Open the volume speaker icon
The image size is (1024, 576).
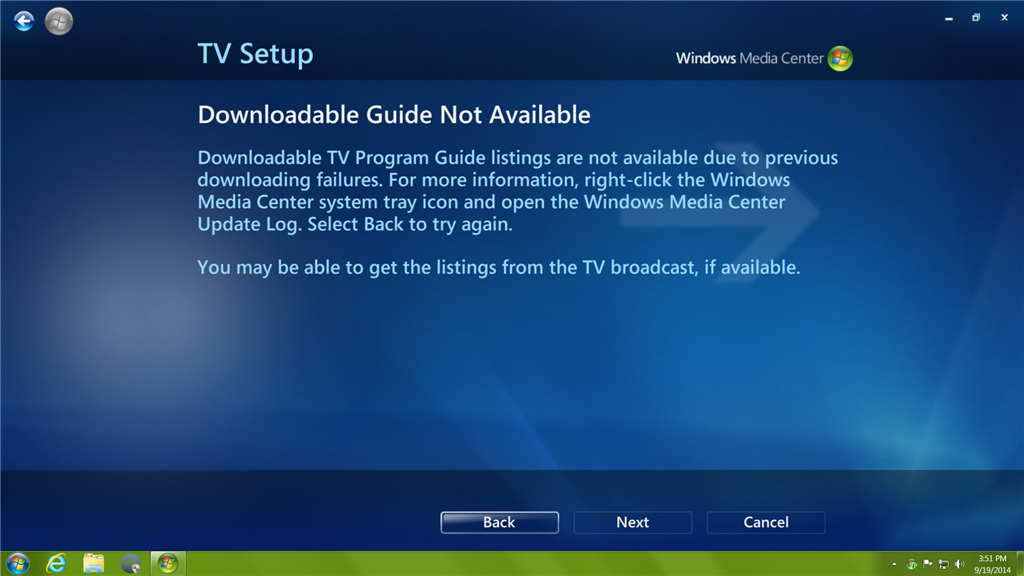tap(959, 564)
